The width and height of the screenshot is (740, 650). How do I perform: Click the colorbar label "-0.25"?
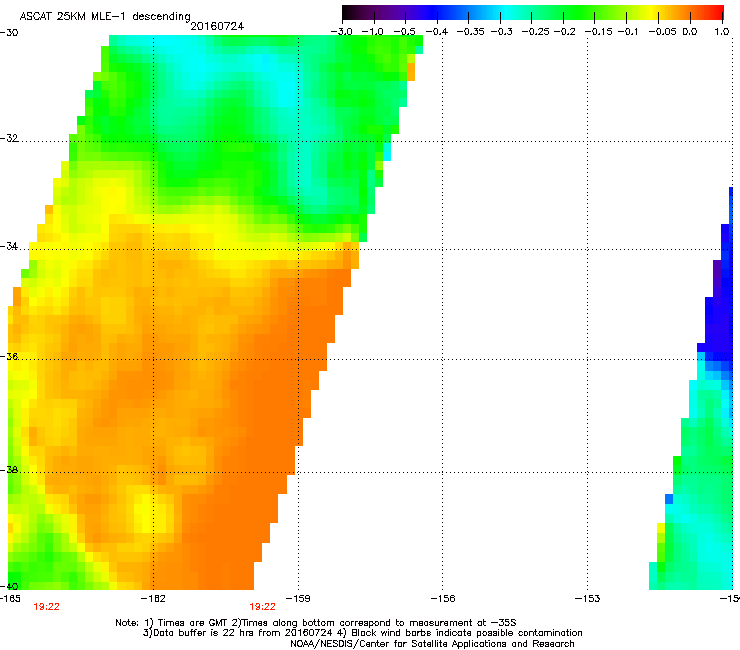[536, 32]
